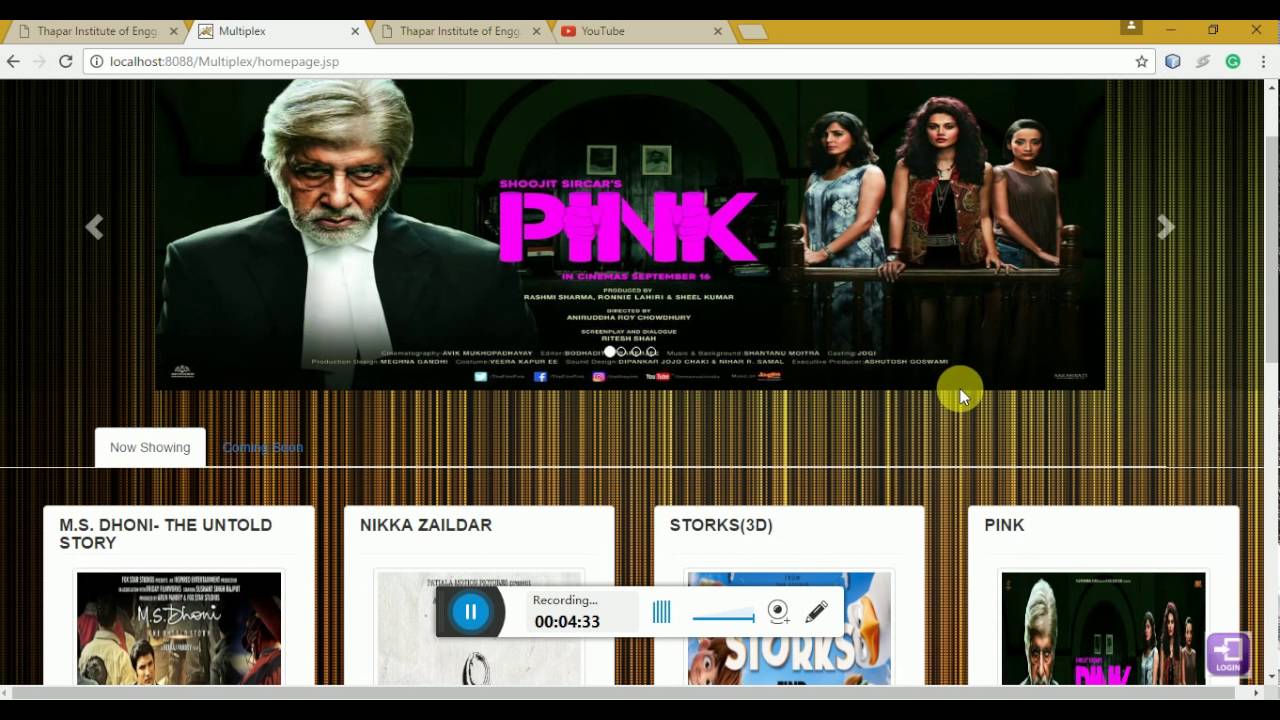Open the green Grammarly extension

pyautogui.click(x=1233, y=61)
